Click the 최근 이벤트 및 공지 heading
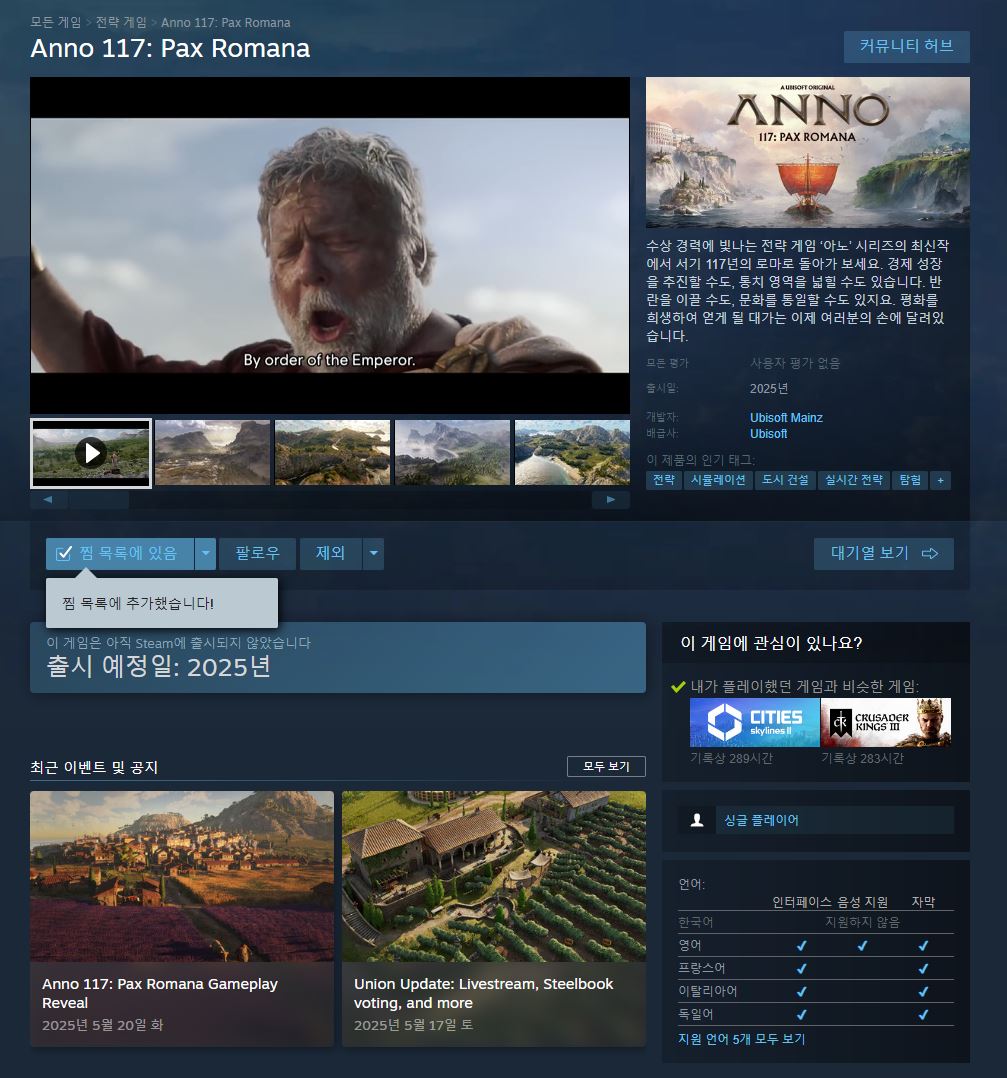 point(94,767)
